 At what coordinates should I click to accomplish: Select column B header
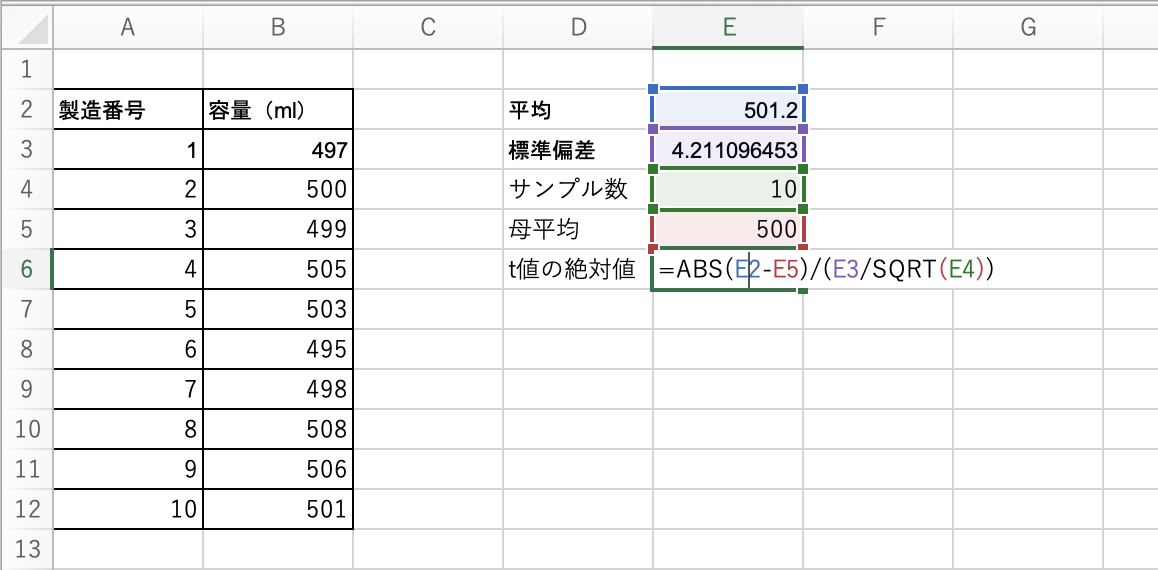tap(278, 28)
